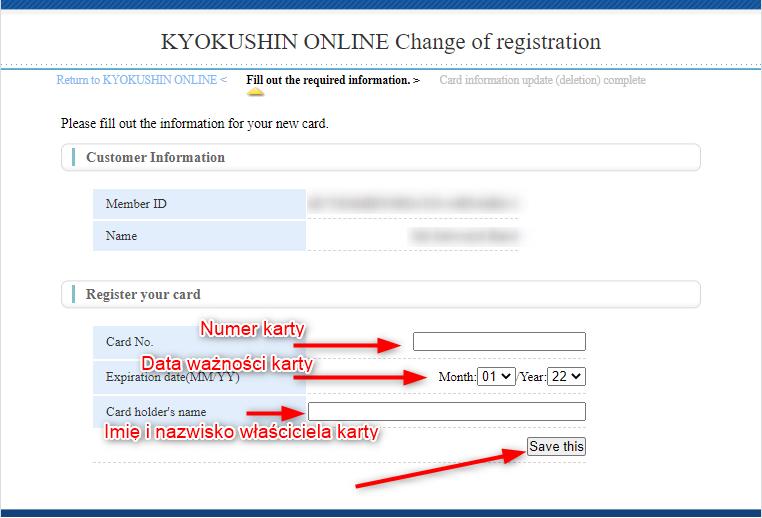762x518 pixels.
Task: Click the 'Customer Information' section heading
Action: point(156,157)
